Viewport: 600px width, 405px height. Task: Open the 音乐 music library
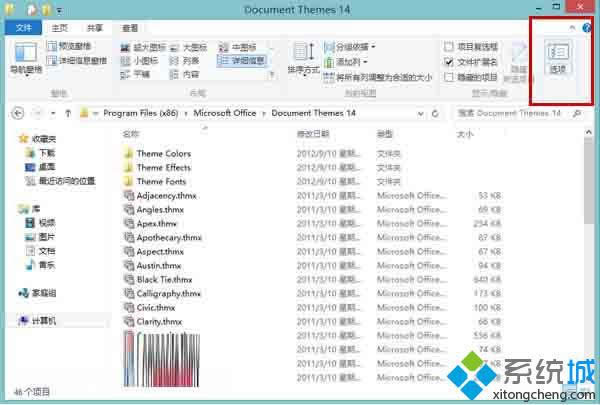coord(40,265)
